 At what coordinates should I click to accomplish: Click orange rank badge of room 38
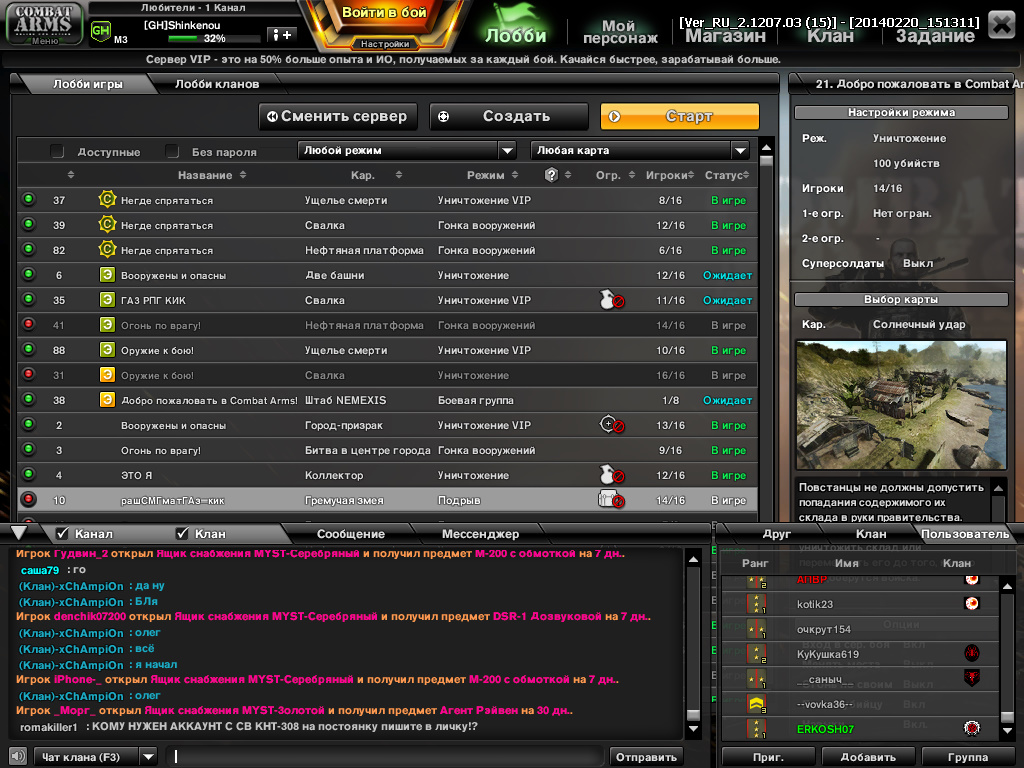click(107, 400)
